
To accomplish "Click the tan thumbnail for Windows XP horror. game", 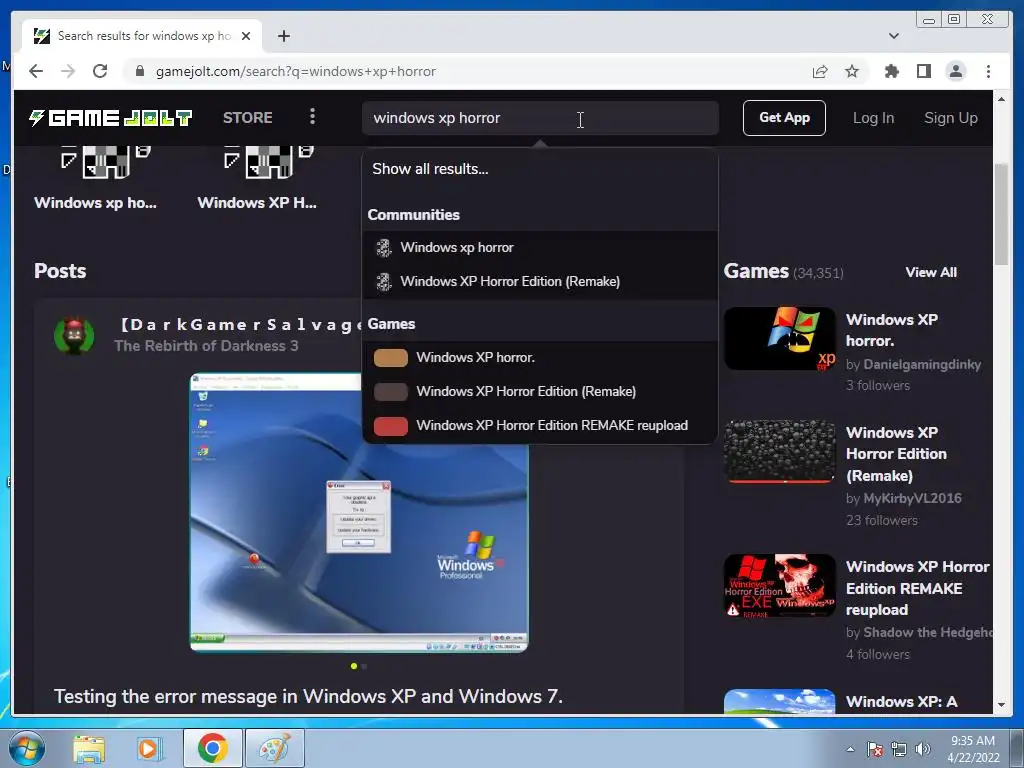I will point(391,358).
